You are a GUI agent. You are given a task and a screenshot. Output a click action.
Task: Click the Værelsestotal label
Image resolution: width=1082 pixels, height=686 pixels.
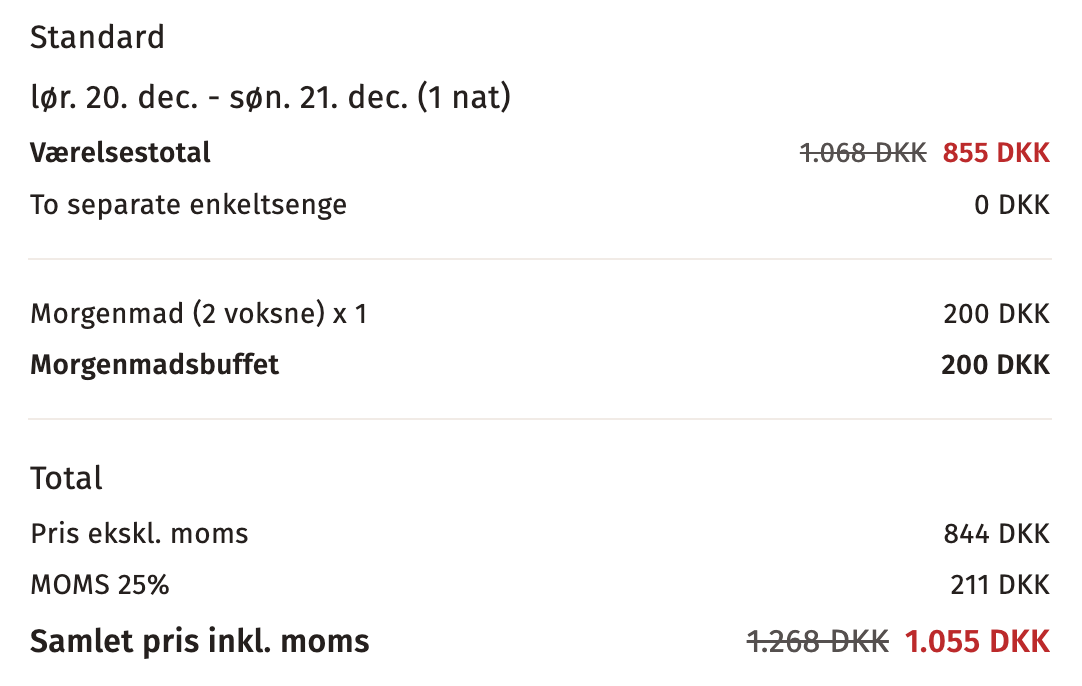(120, 153)
